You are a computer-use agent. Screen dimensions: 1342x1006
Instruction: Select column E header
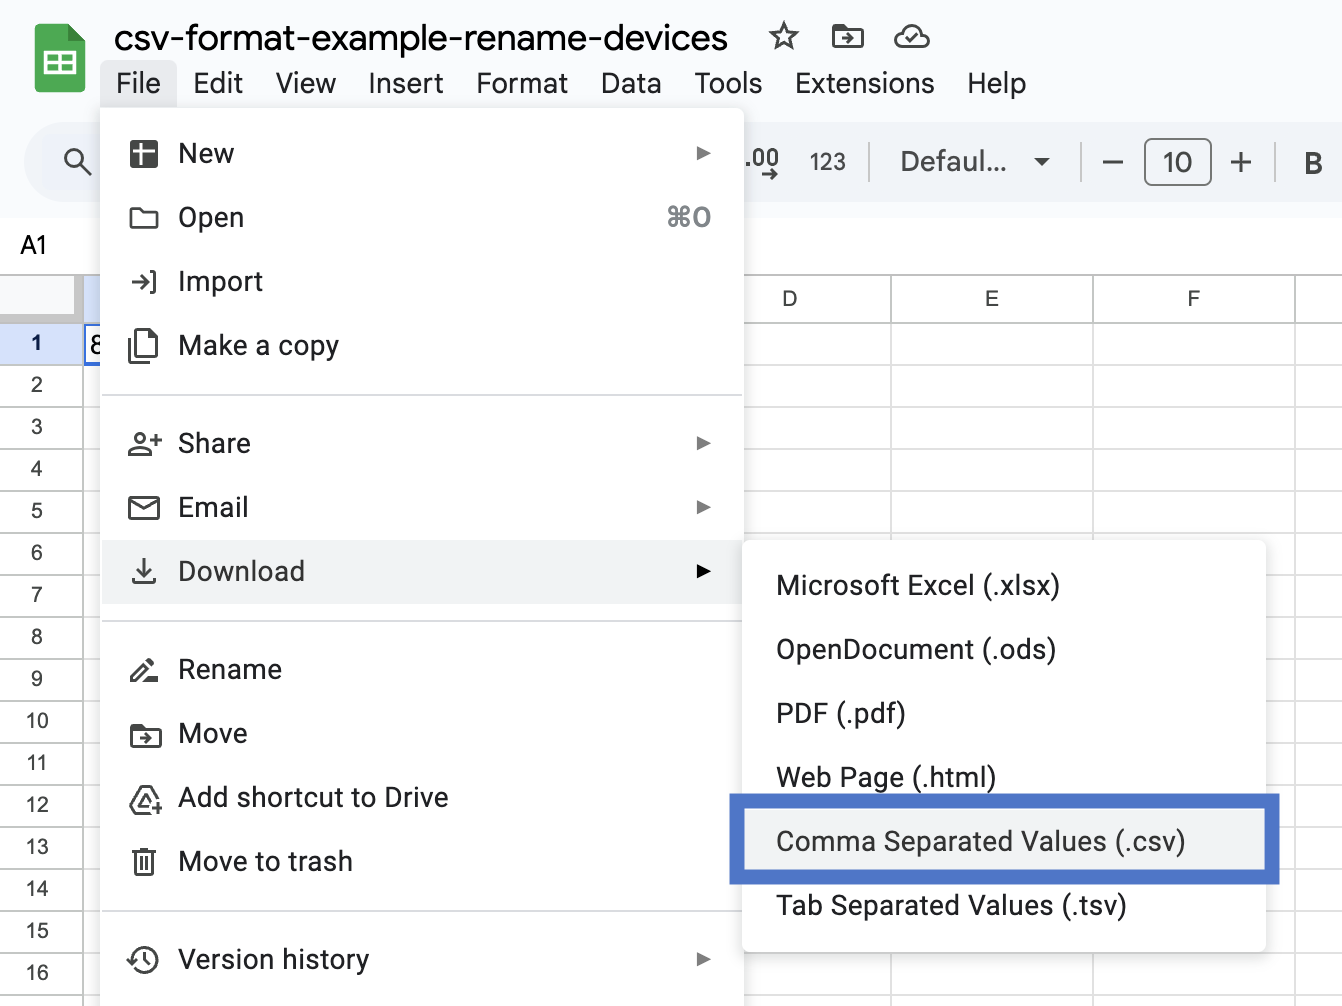coord(991,299)
